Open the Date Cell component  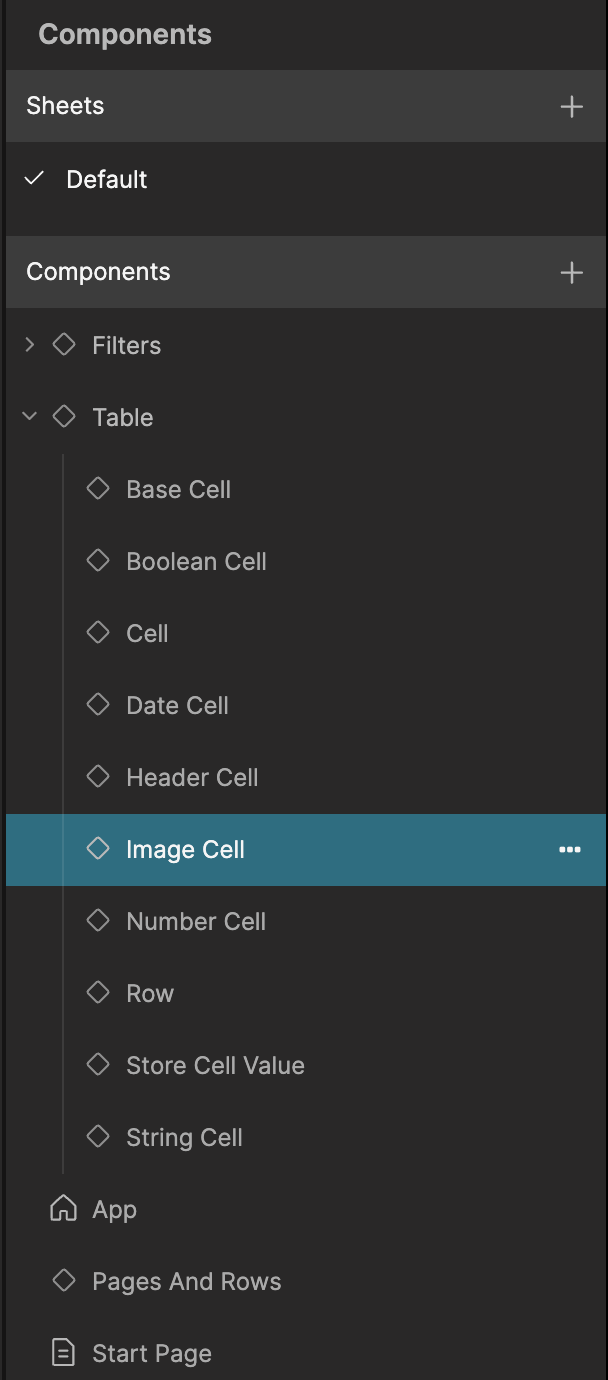(x=177, y=706)
